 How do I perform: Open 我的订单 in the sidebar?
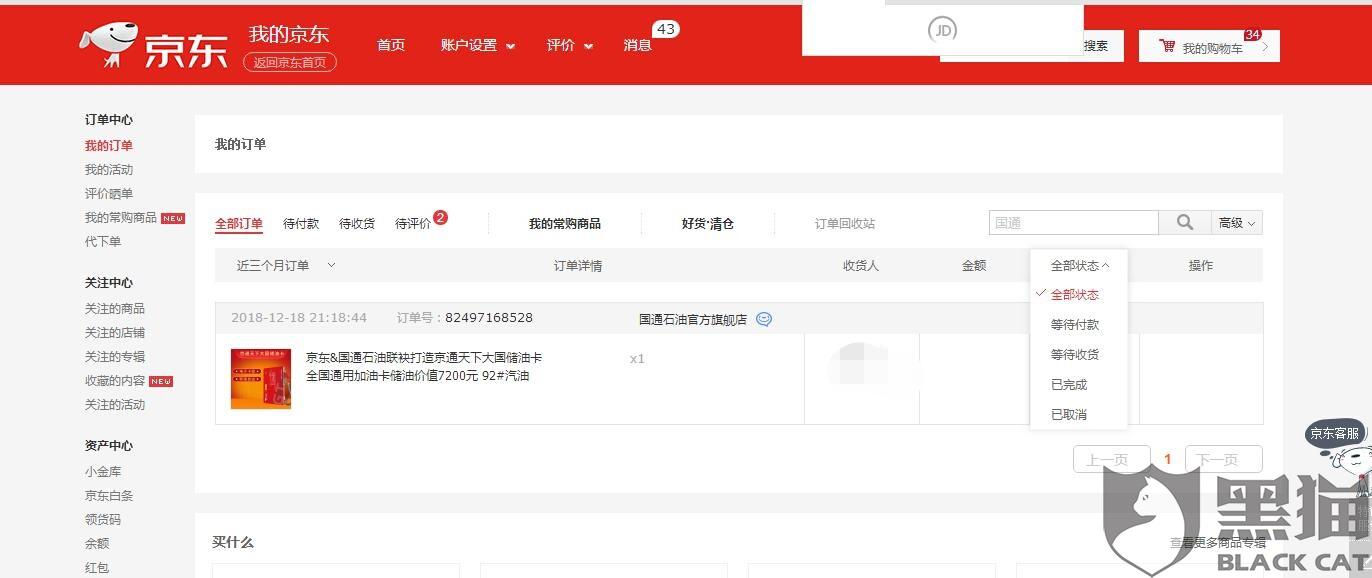109,145
